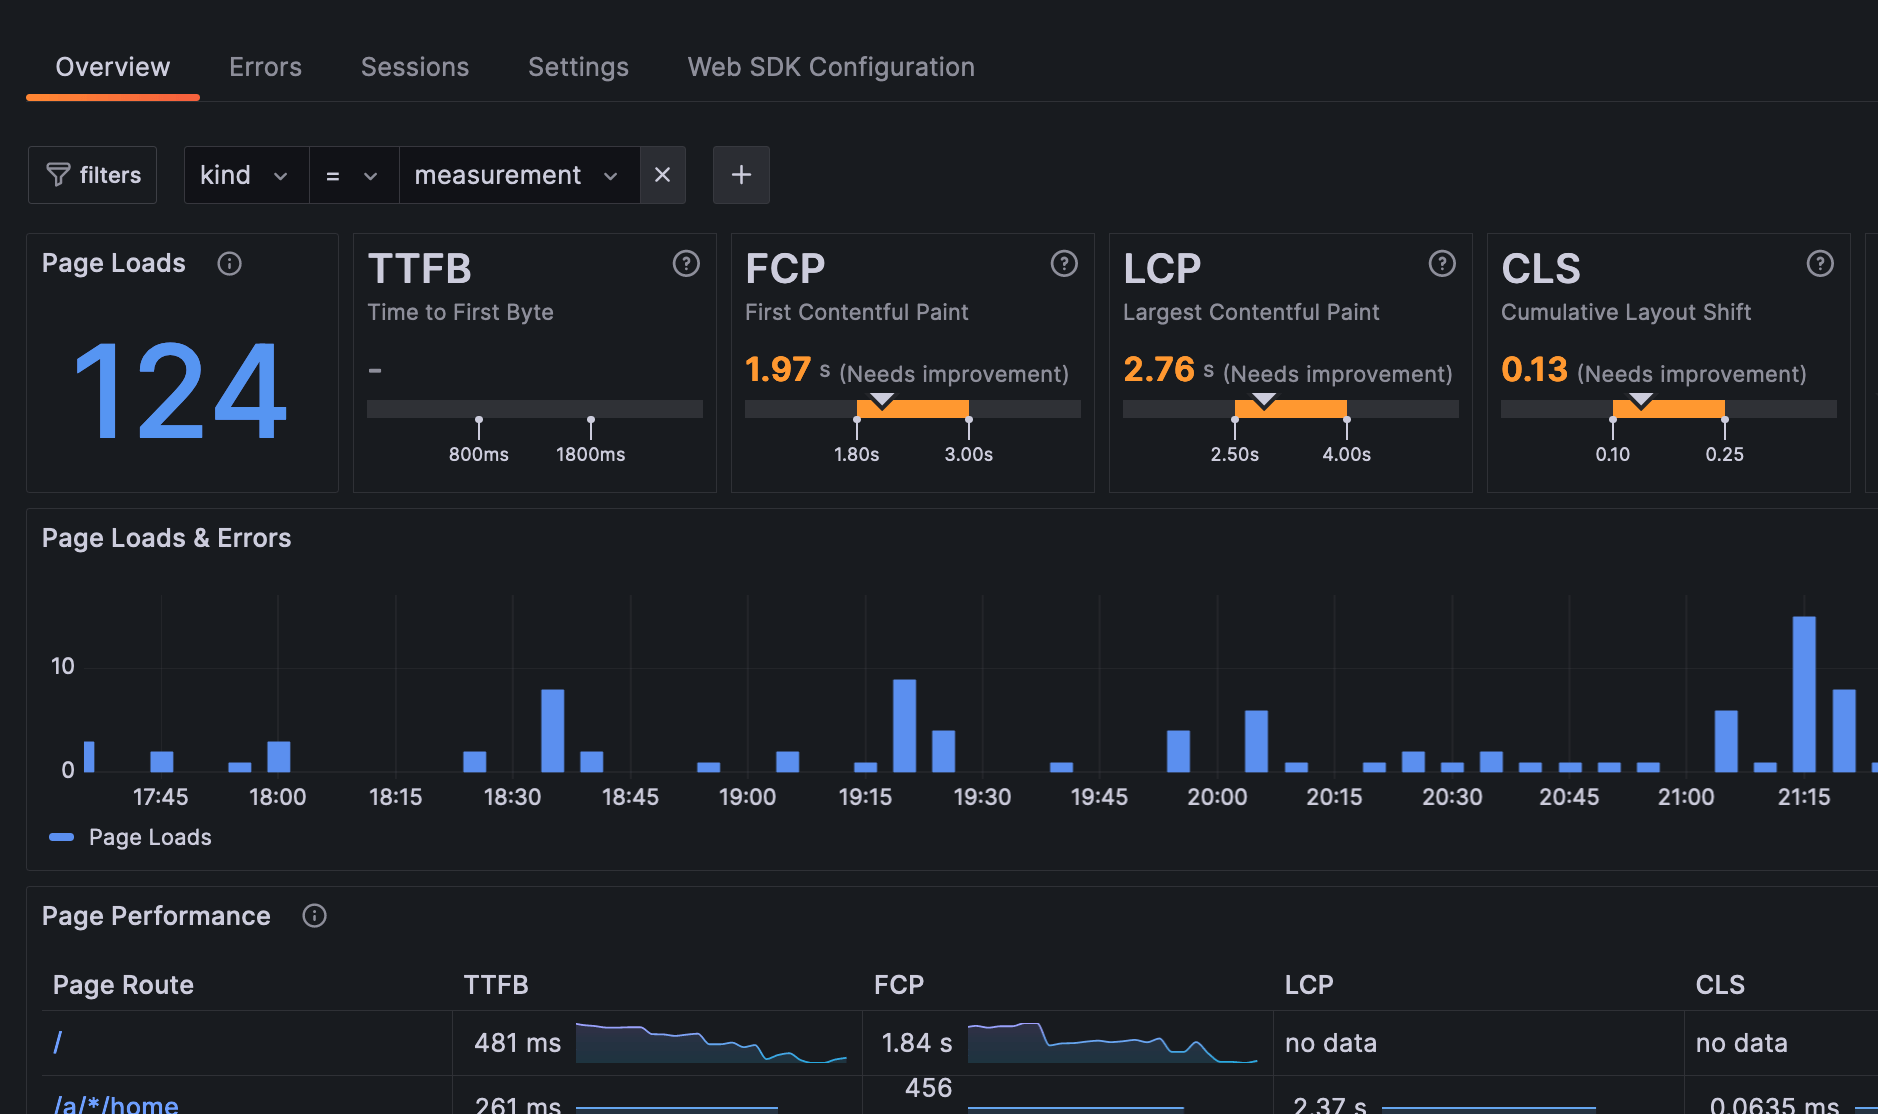Open the Sessions tab
Image resolution: width=1878 pixels, height=1114 pixels.
414,67
